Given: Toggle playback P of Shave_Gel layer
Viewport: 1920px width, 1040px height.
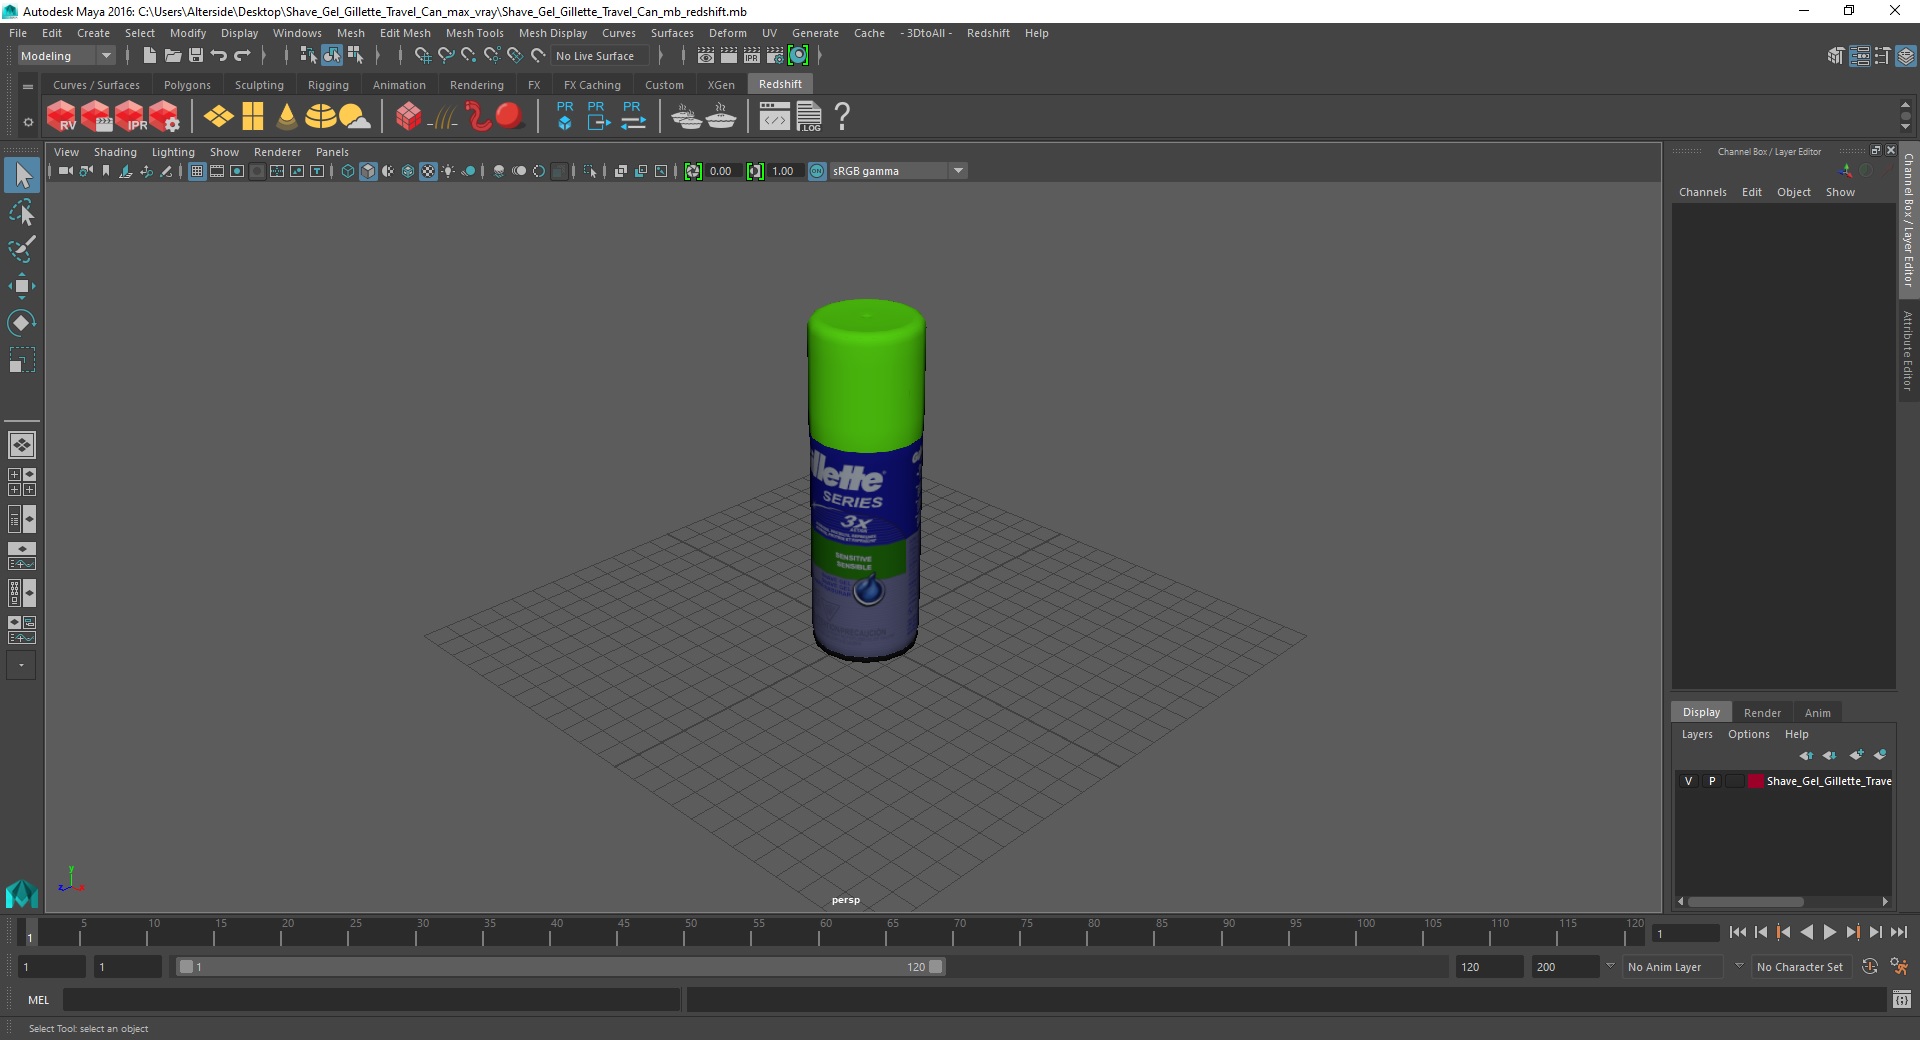Looking at the screenshot, I should pos(1712,781).
